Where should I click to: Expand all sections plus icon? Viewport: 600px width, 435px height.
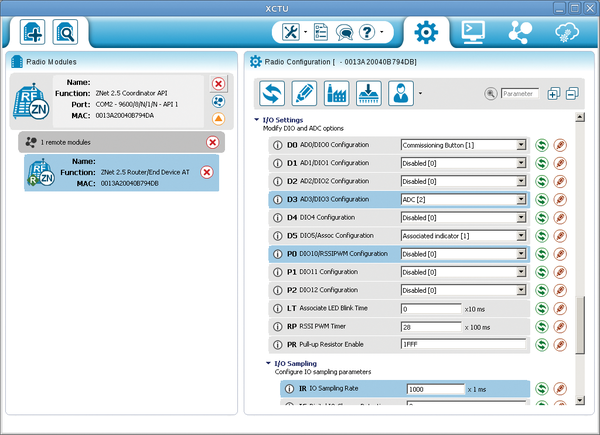click(553, 93)
